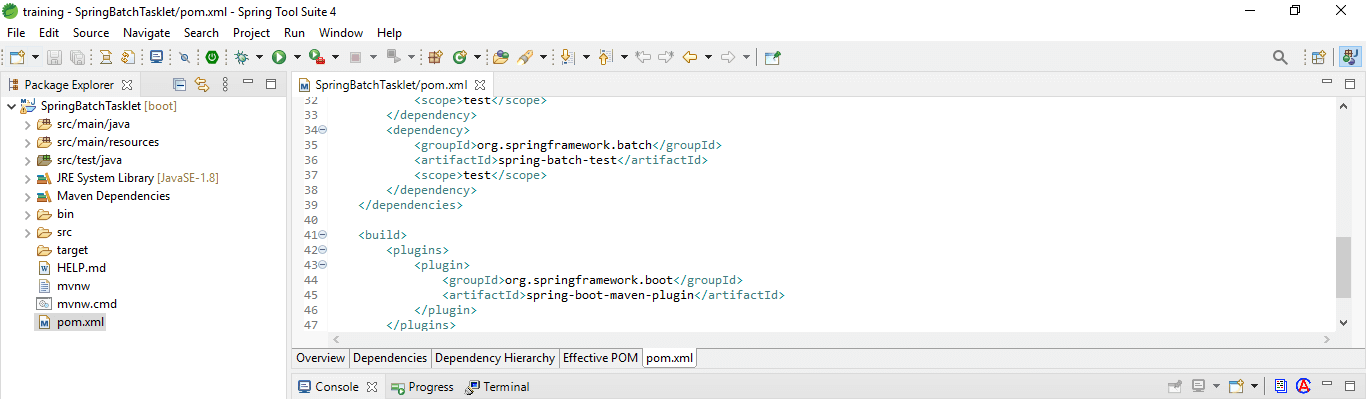The image size is (1366, 399).
Task: Maximize the editor area button
Action: click(1349, 84)
